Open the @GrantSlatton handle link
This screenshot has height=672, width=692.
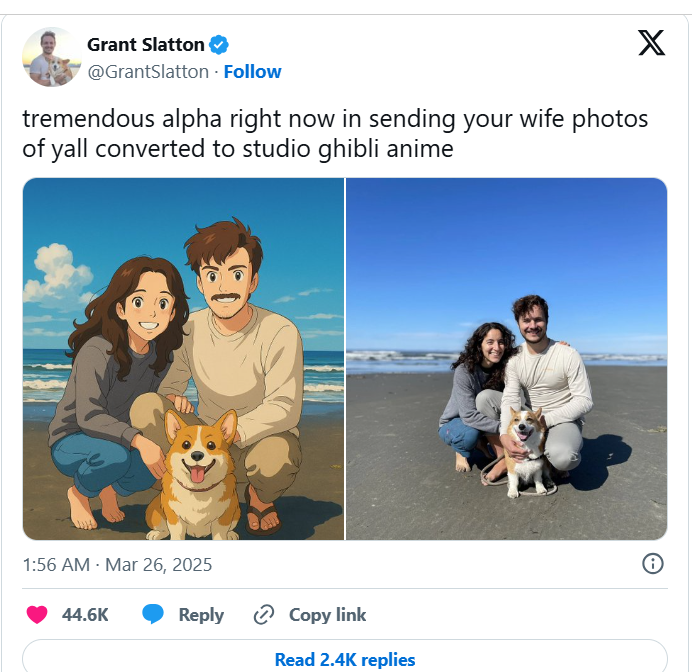148,71
